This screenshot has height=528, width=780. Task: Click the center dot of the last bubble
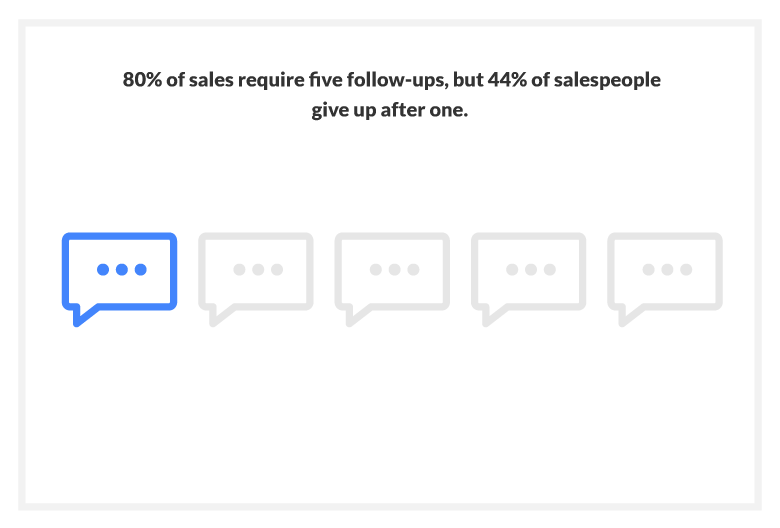click(667, 269)
